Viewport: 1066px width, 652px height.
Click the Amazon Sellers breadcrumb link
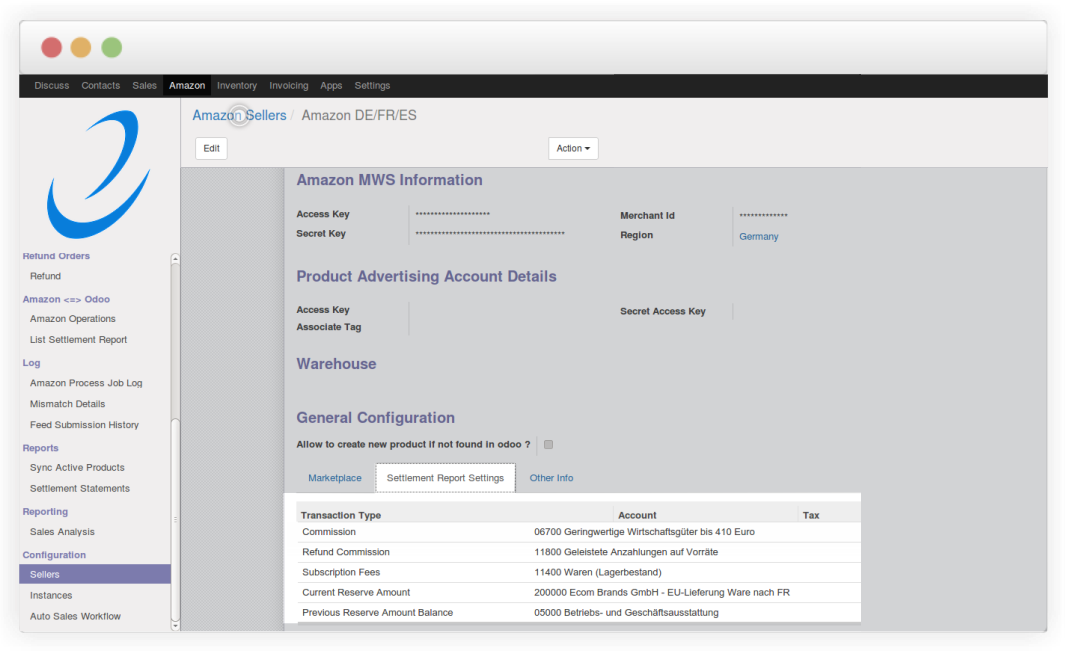[x=239, y=116]
